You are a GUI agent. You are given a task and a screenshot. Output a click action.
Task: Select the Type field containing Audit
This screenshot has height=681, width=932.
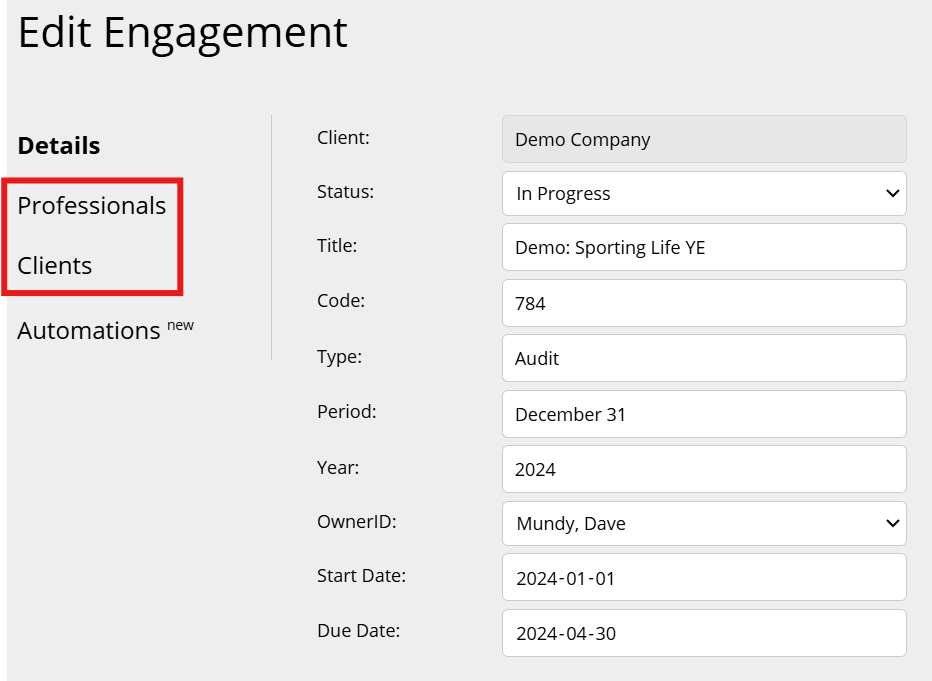point(704,358)
